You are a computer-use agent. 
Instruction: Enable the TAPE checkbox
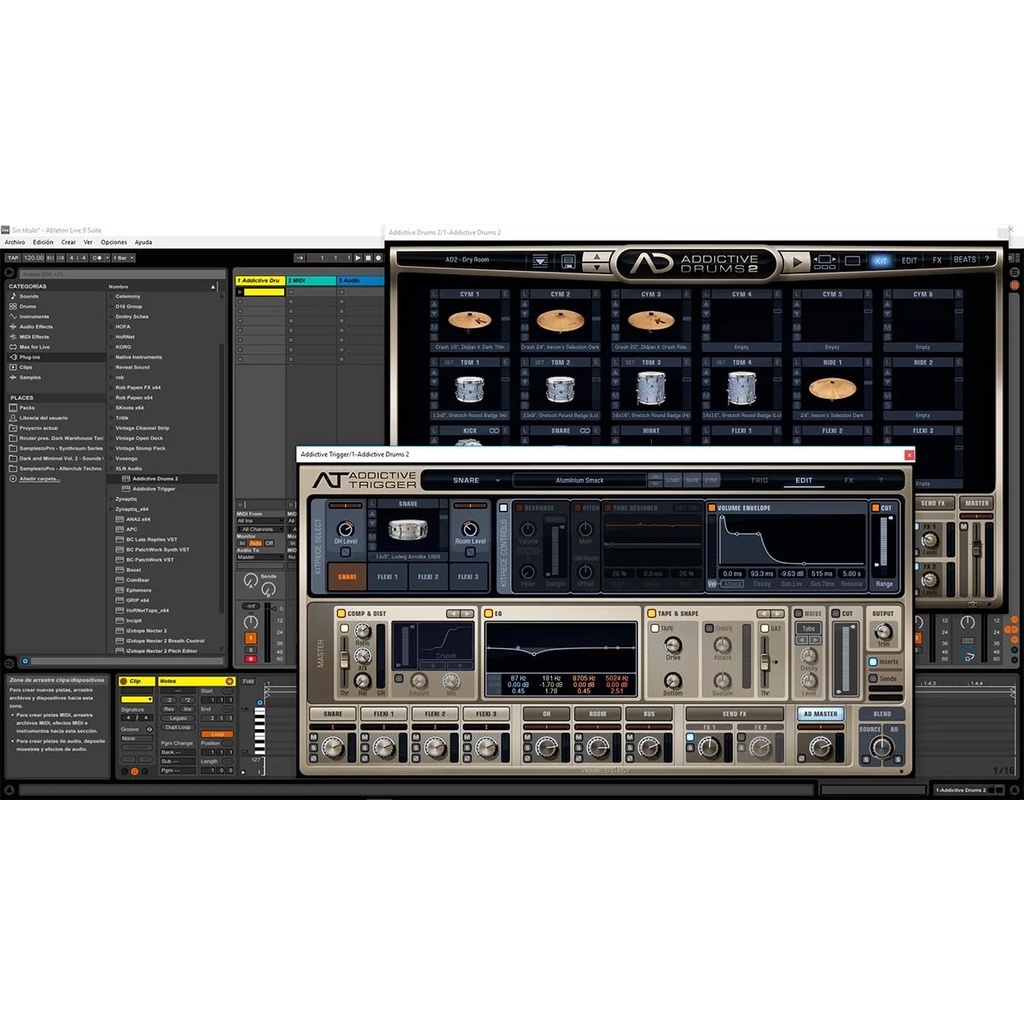(655, 628)
